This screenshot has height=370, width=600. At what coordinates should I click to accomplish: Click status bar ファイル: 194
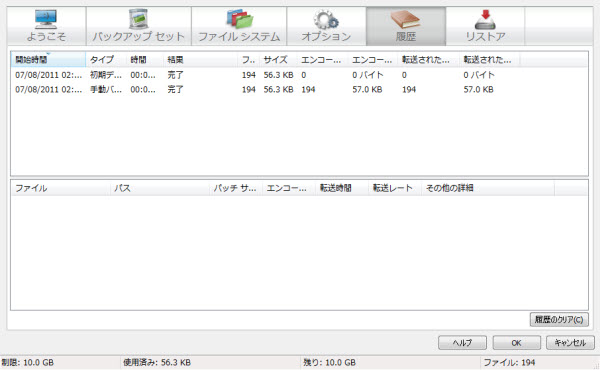[509, 362]
